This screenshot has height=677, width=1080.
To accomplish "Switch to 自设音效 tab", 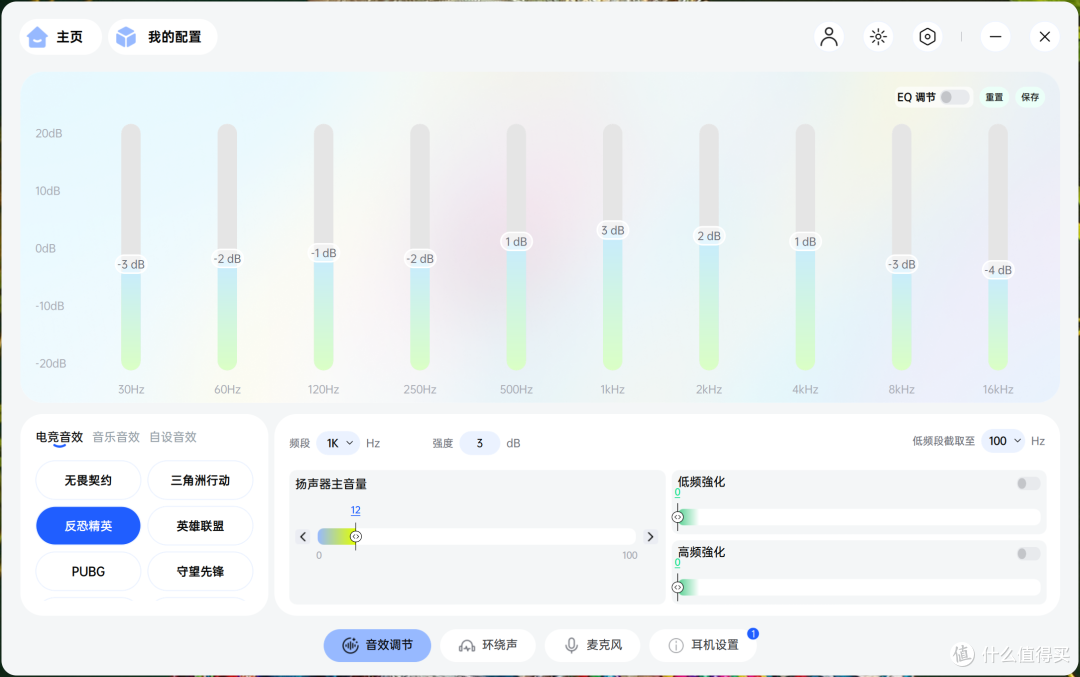I will coord(173,437).
